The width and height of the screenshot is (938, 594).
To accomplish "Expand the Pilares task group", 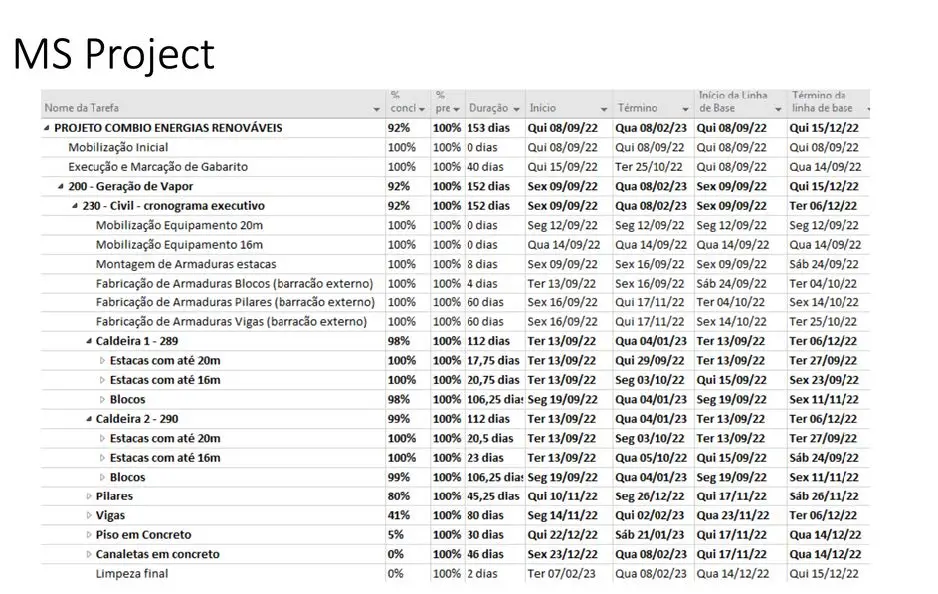I will (x=88, y=496).
